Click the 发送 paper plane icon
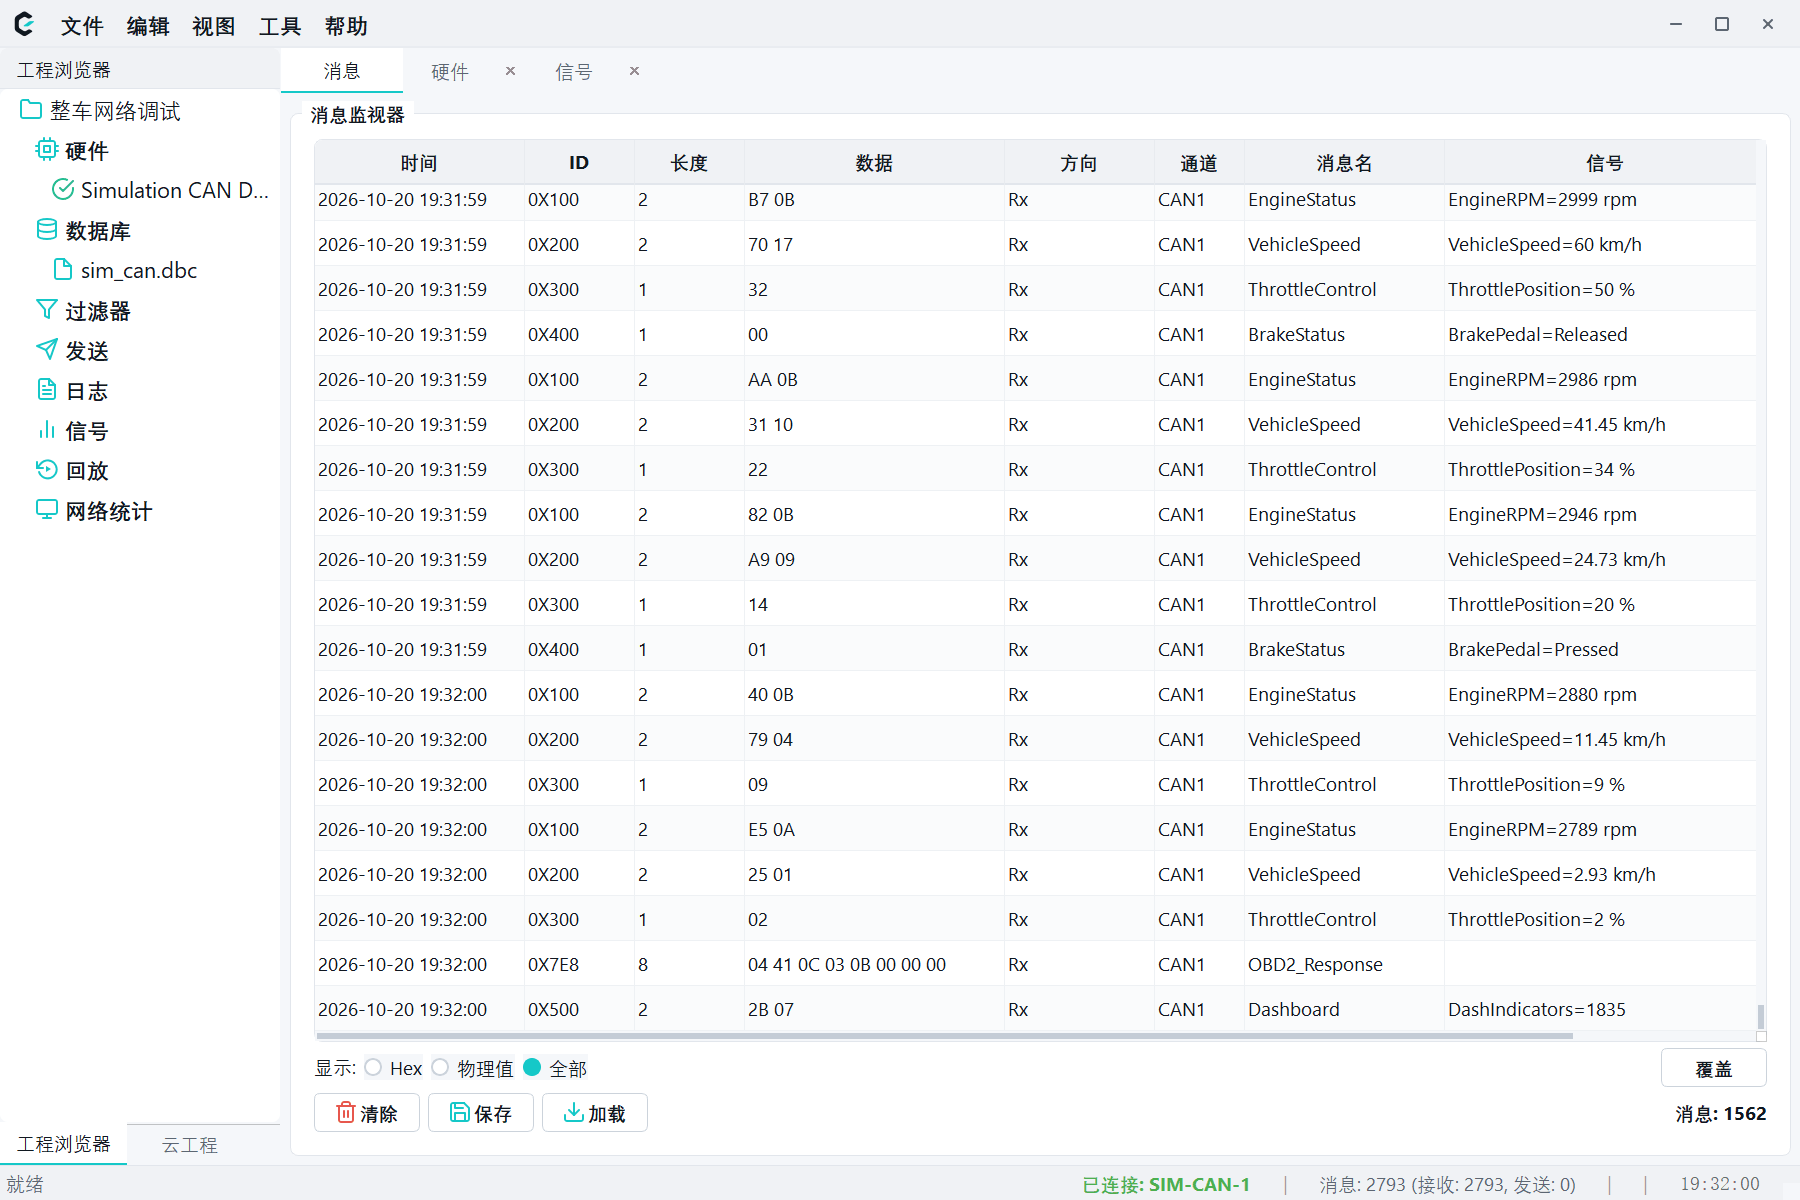Screen dimensions: 1800x1200 click(x=46, y=349)
